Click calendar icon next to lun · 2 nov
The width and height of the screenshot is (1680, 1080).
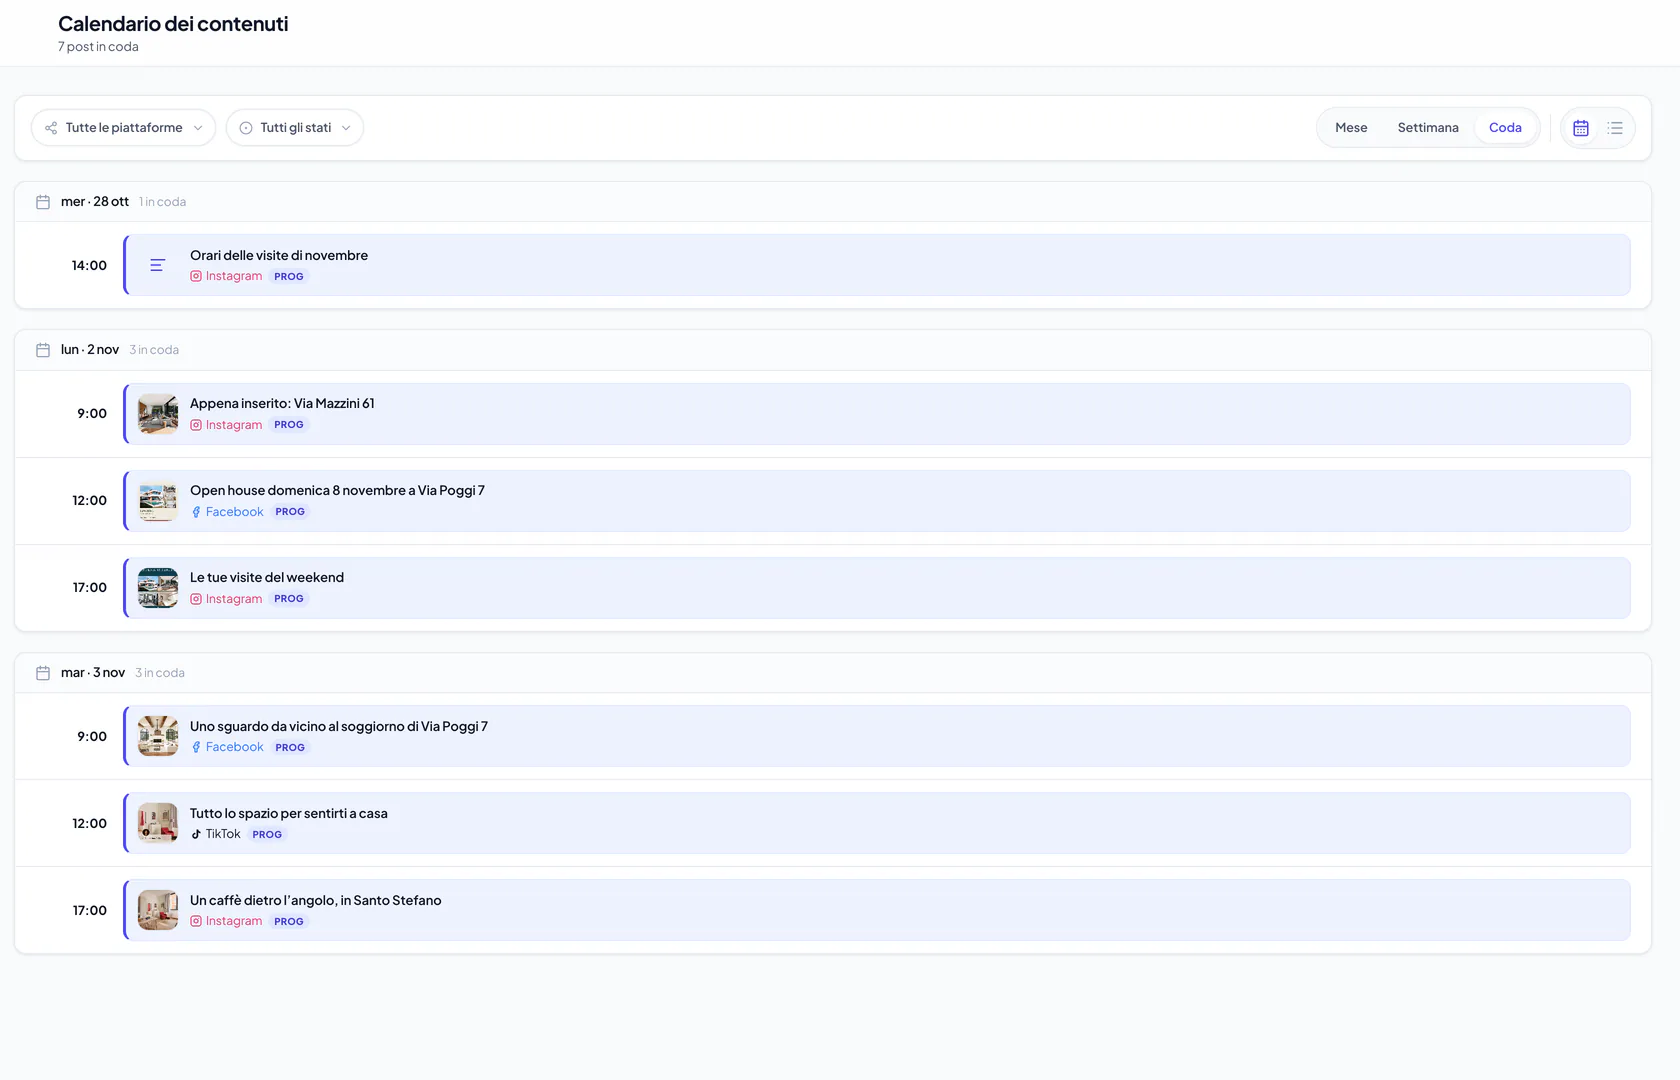[x=43, y=350]
